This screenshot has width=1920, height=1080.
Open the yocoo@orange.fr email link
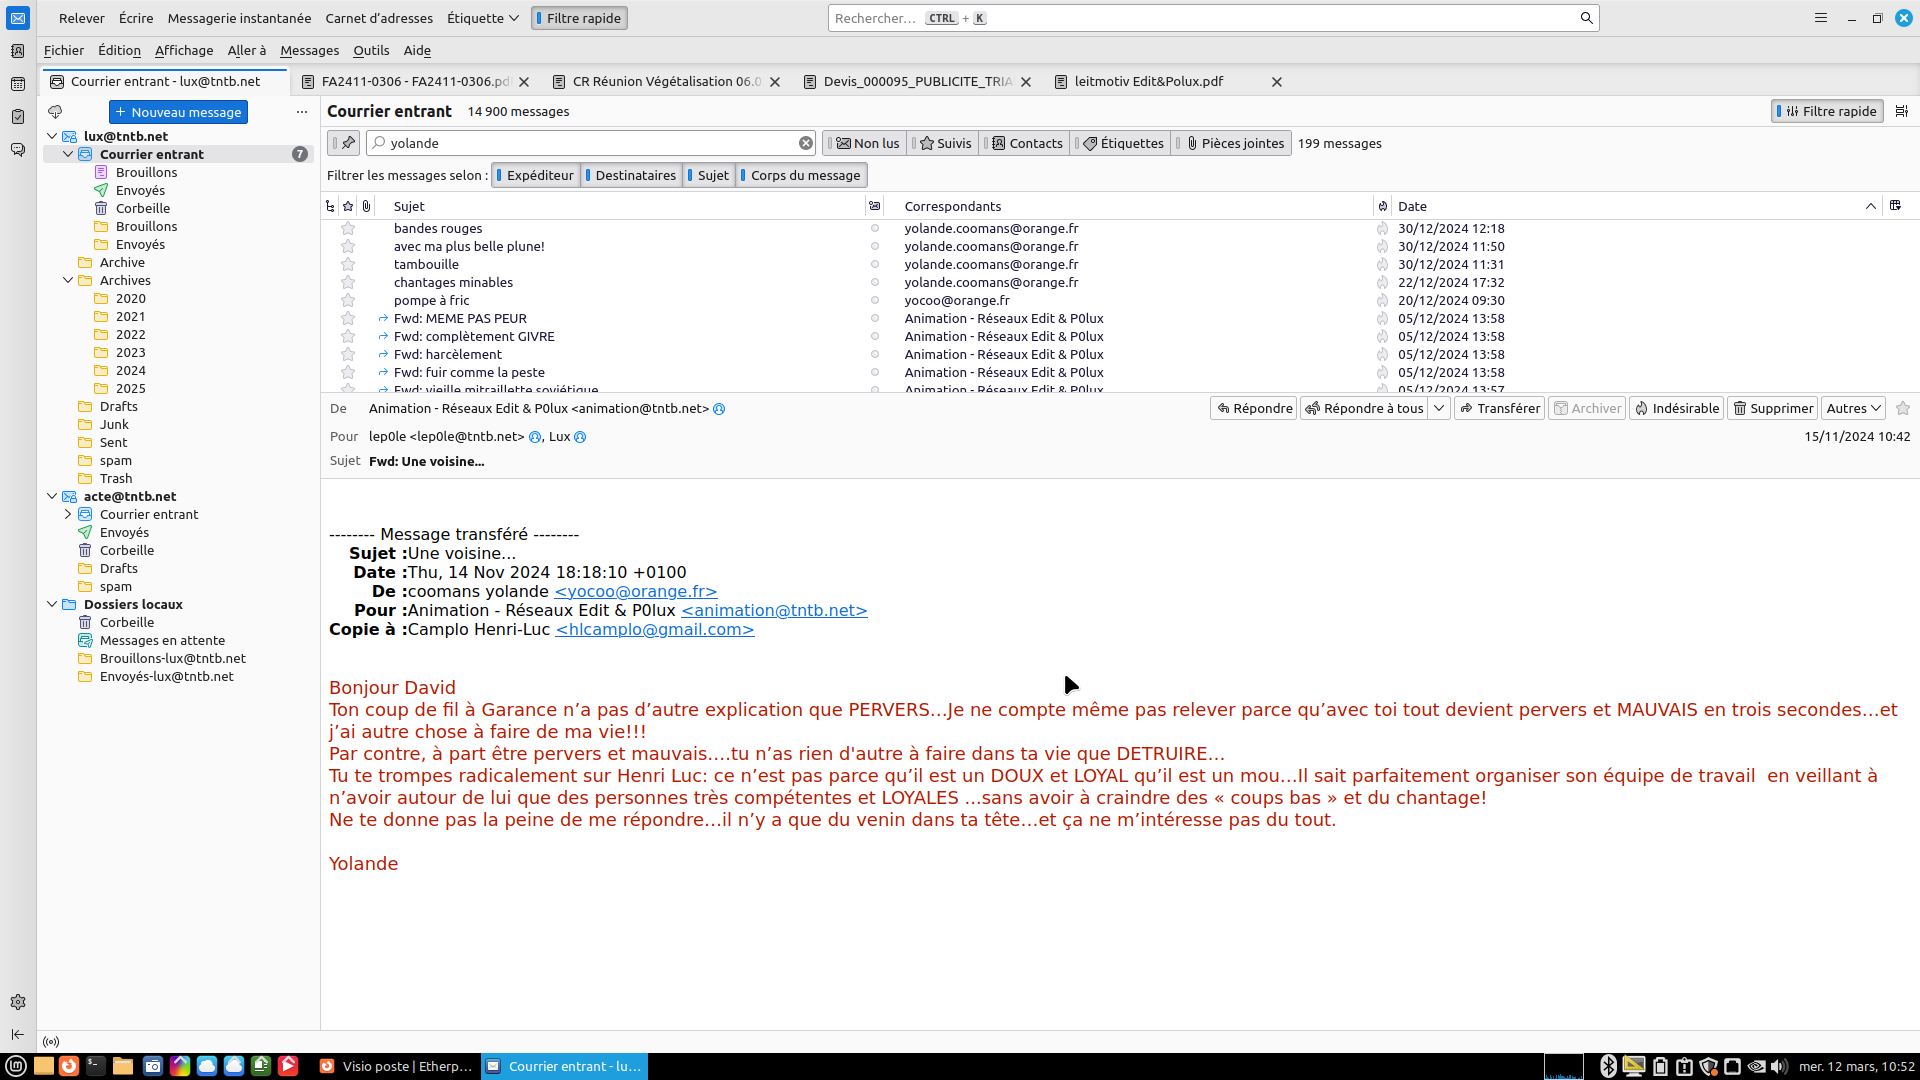click(636, 591)
